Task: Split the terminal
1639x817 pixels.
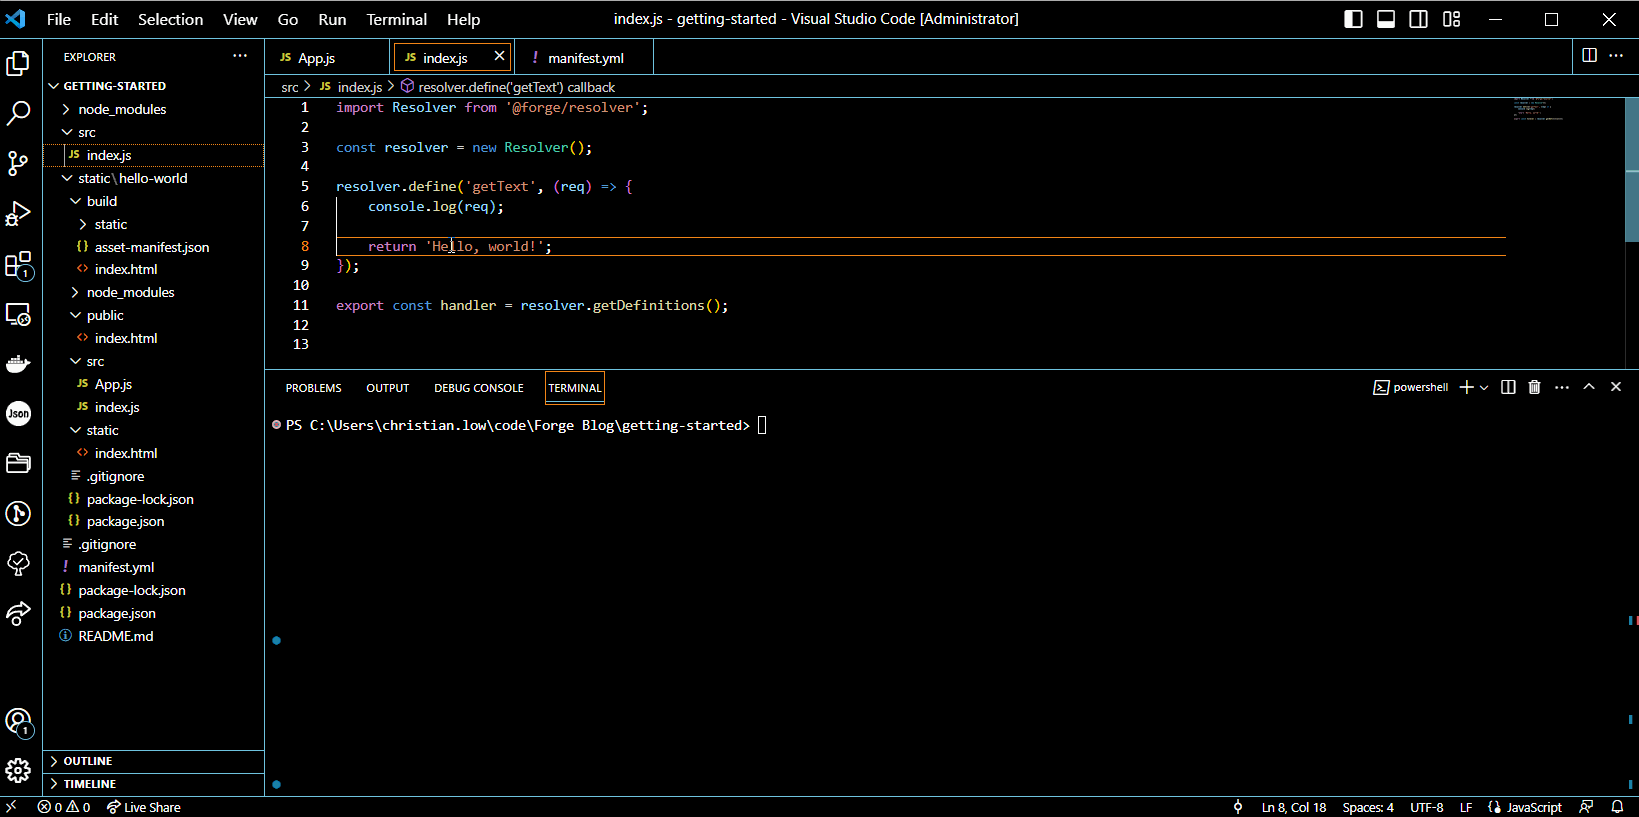Action: pos(1508,387)
